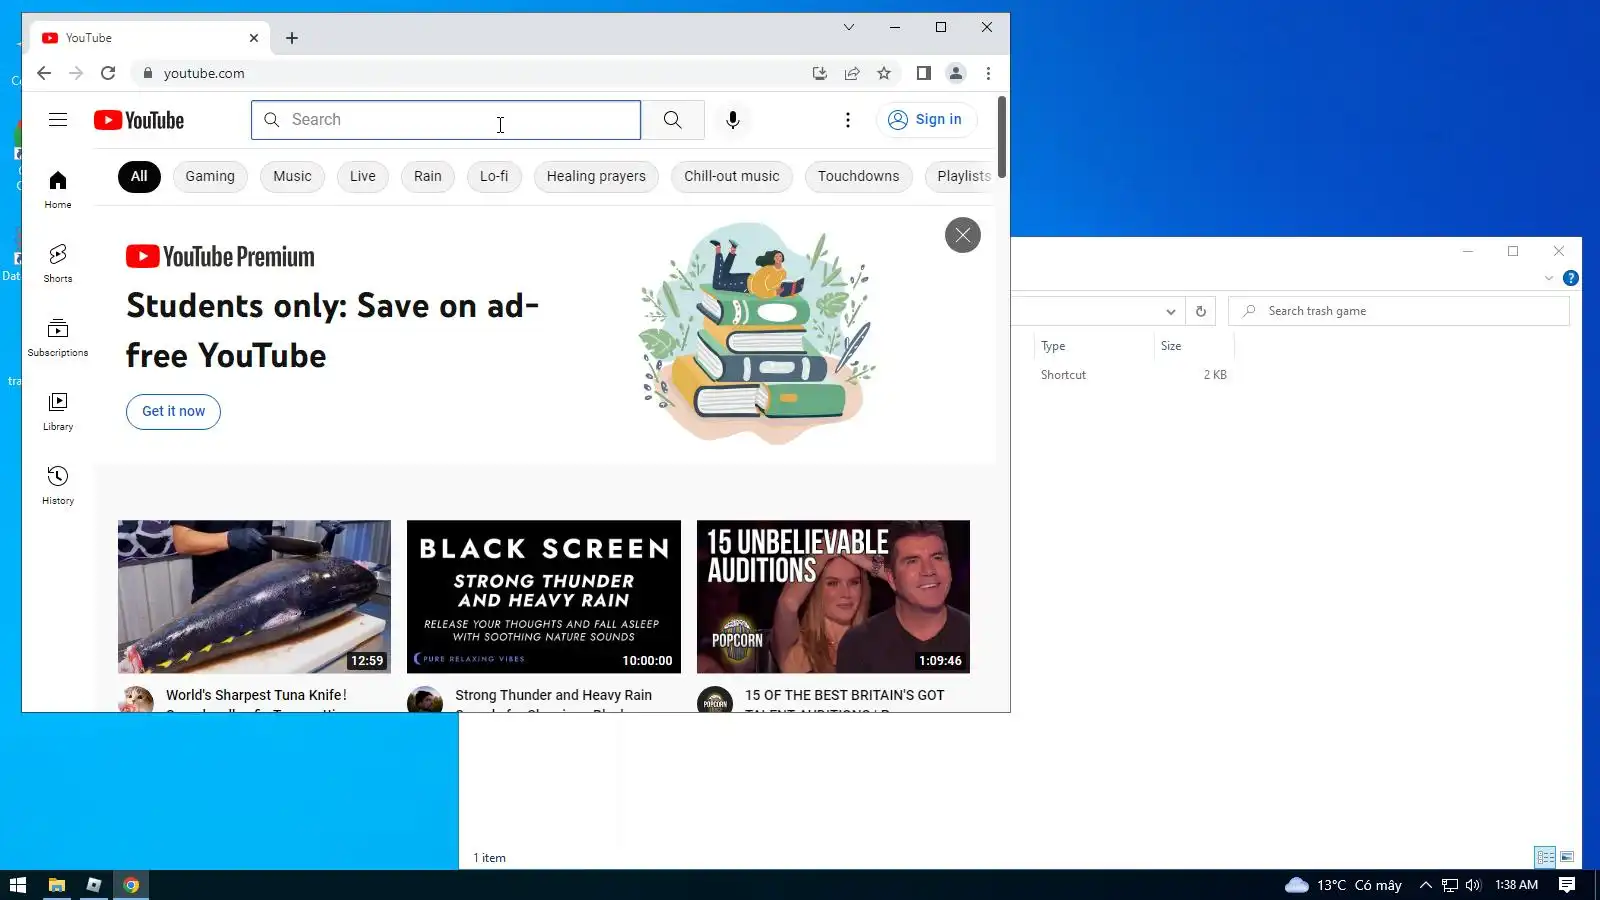Open the Windows Start menu

18,885
